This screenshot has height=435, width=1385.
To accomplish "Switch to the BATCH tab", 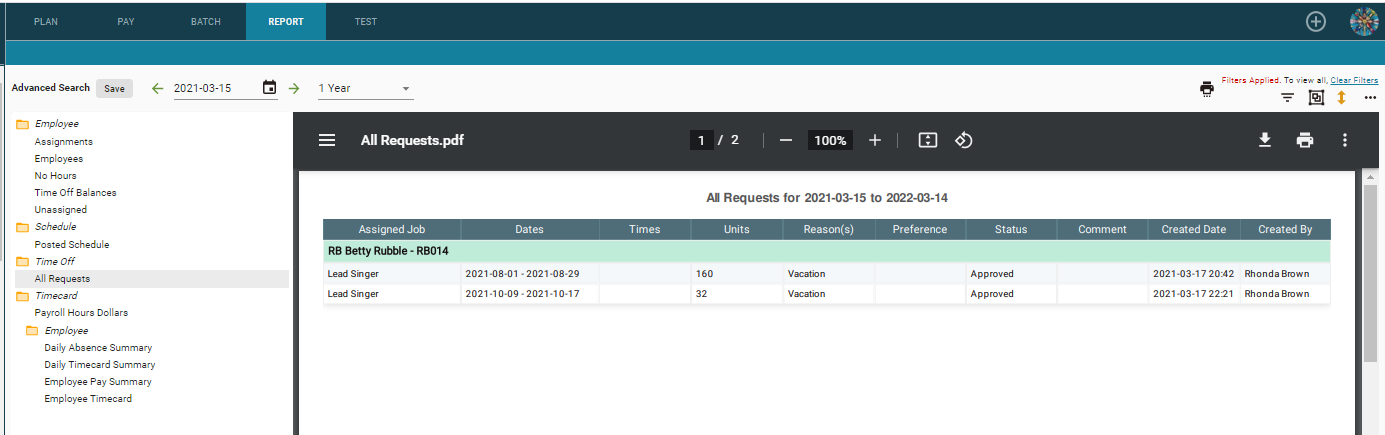I will click(206, 21).
